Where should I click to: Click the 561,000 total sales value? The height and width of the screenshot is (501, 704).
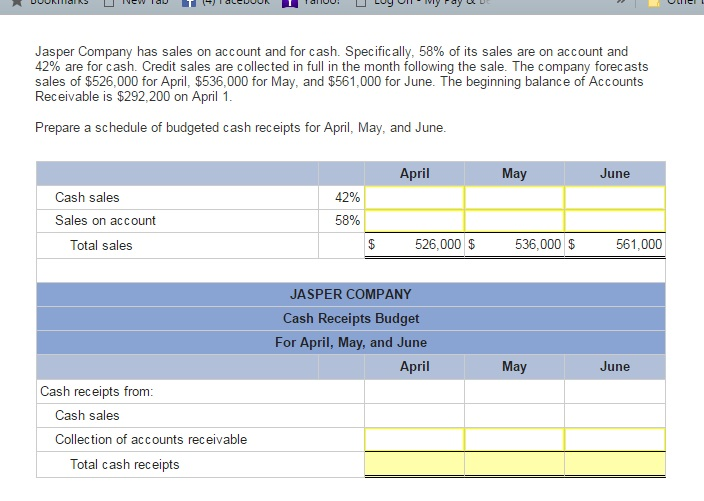point(639,245)
